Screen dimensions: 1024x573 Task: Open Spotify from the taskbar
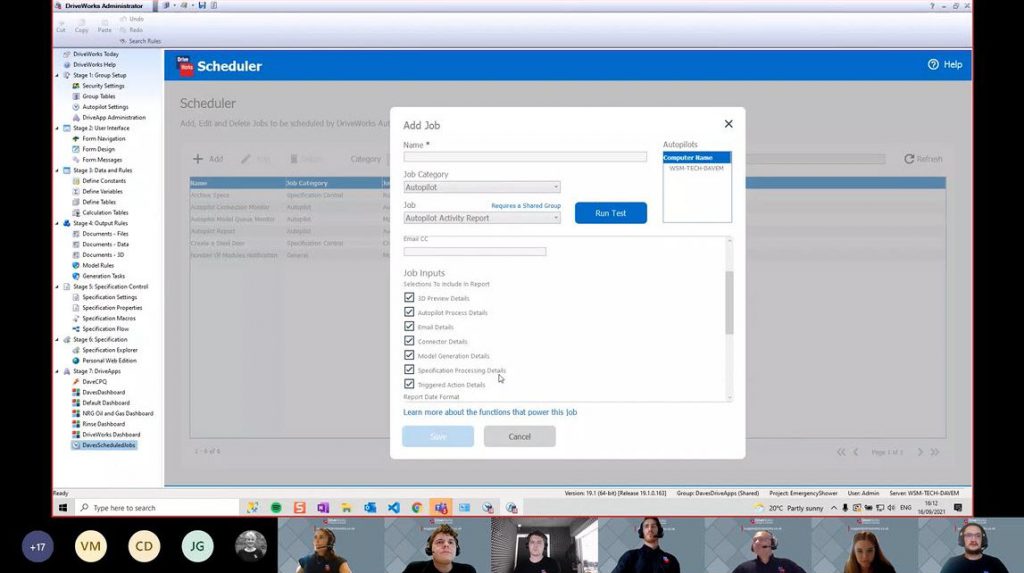pos(276,508)
